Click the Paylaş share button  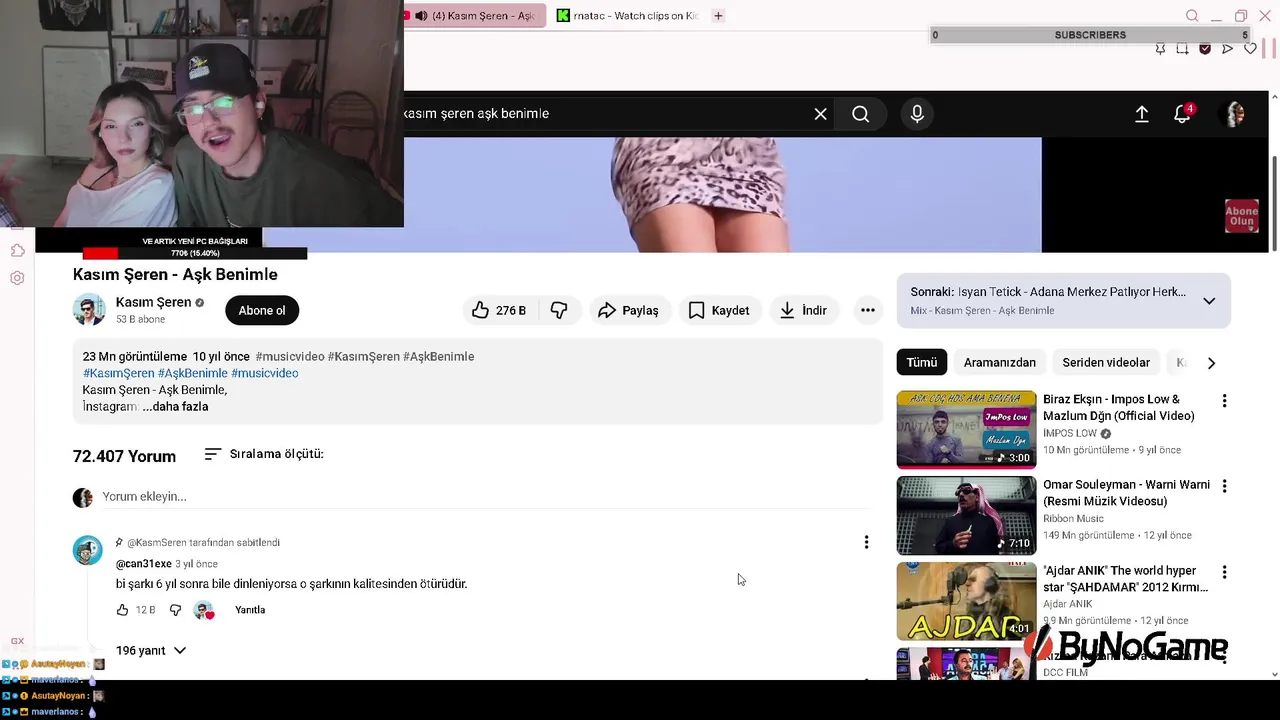pos(628,310)
